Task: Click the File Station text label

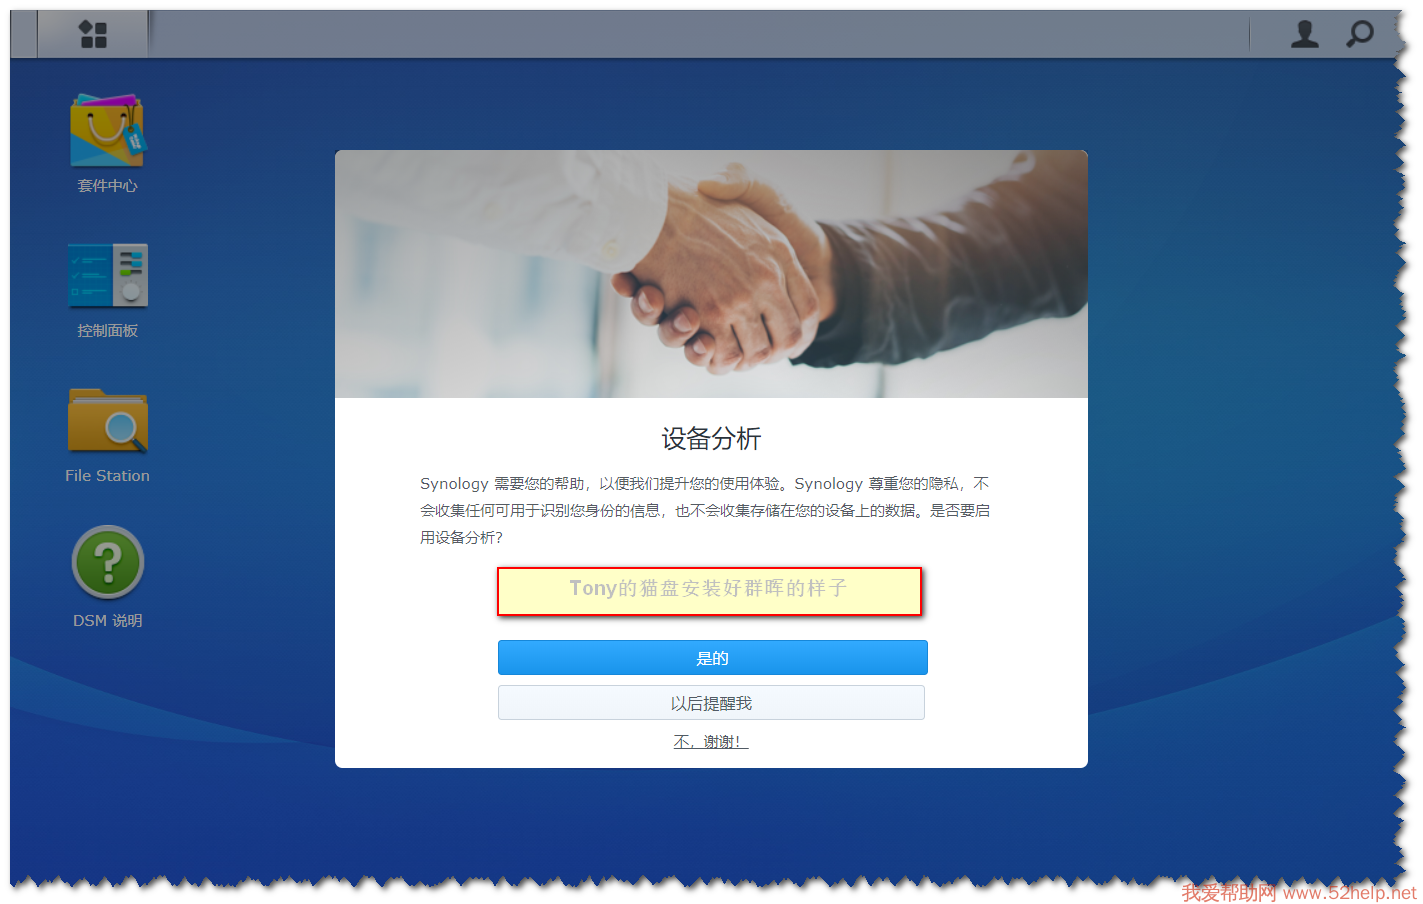Action: point(108,476)
